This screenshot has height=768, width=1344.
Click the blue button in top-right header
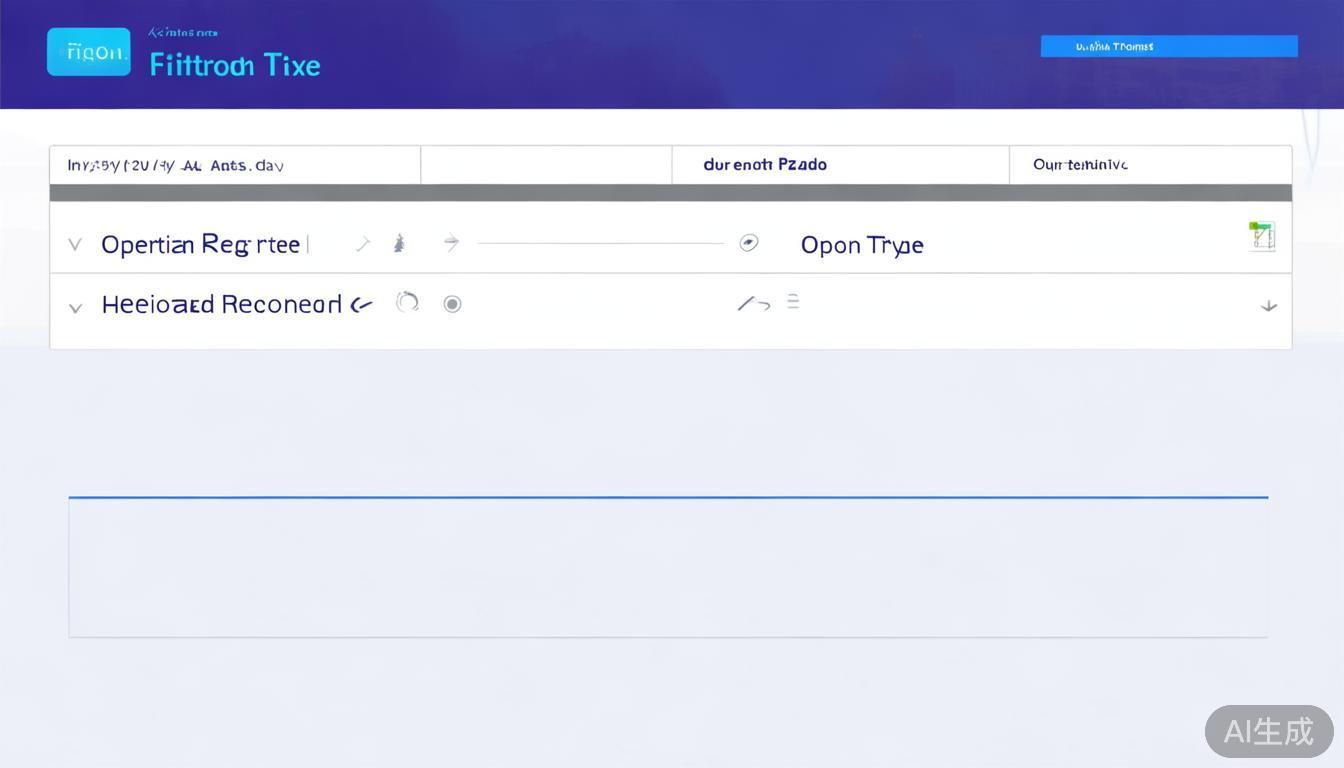(1168, 46)
